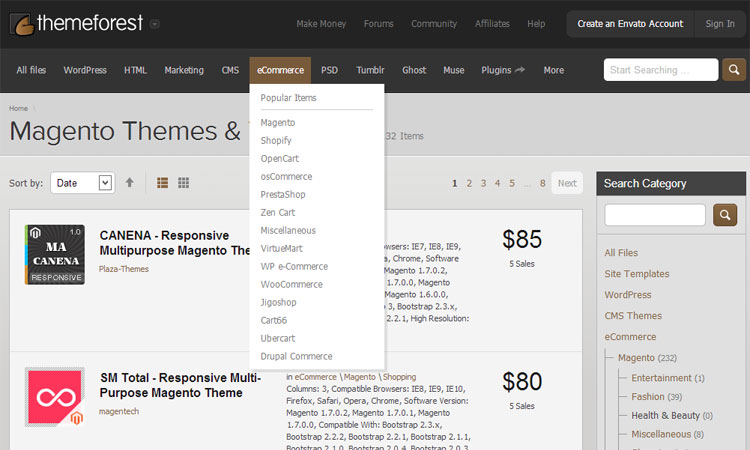Choose Ubercart from the dropdown menu
This screenshot has height=450, width=750.
[x=277, y=339]
